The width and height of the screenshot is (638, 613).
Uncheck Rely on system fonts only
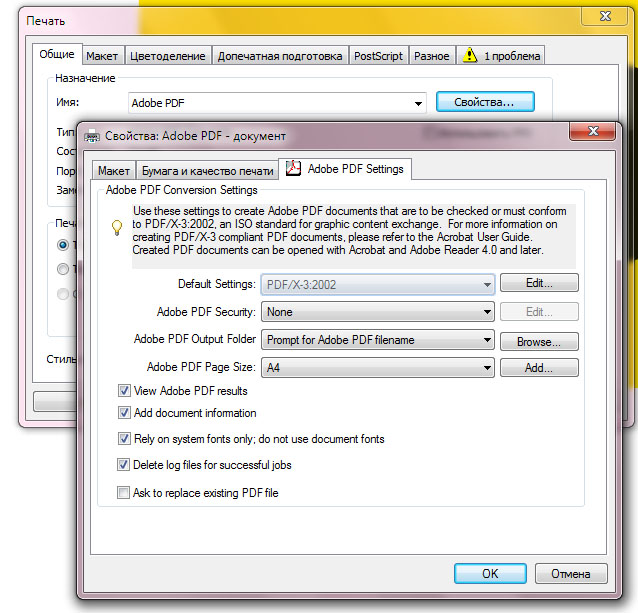[x=124, y=438]
